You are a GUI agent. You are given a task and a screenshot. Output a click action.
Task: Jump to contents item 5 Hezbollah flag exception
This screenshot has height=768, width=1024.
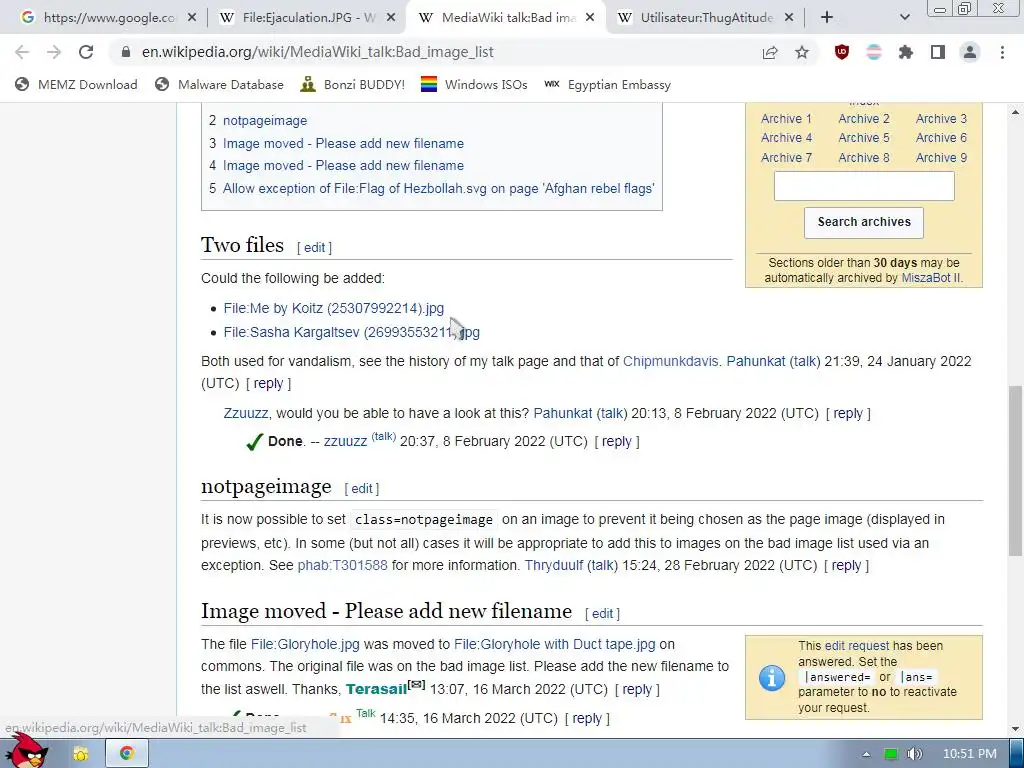click(x=432, y=189)
